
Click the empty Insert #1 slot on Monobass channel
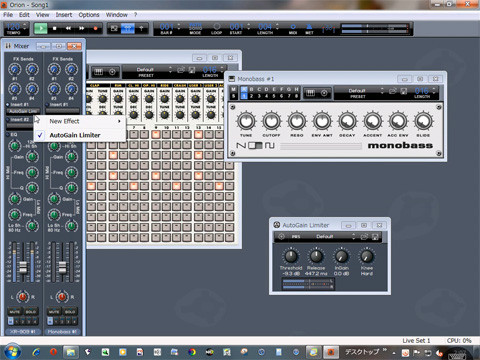click(63, 111)
